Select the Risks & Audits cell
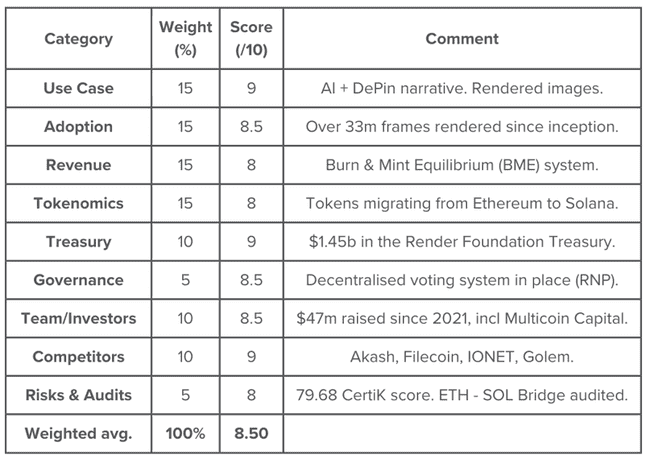The height and width of the screenshot is (459, 650). (78, 395)
